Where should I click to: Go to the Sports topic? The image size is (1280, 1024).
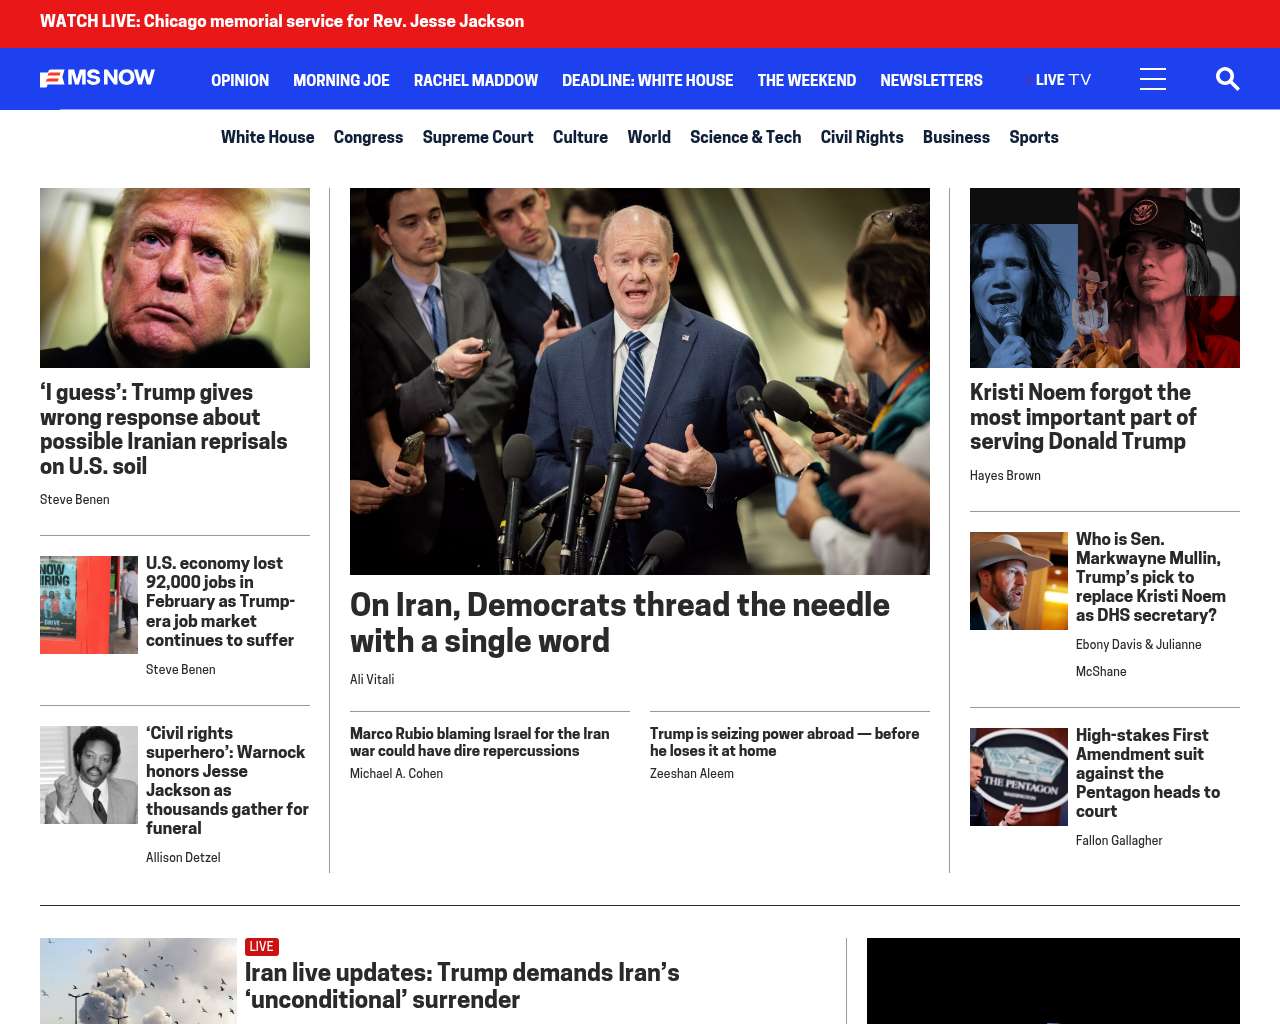[x=1034, y=137]
